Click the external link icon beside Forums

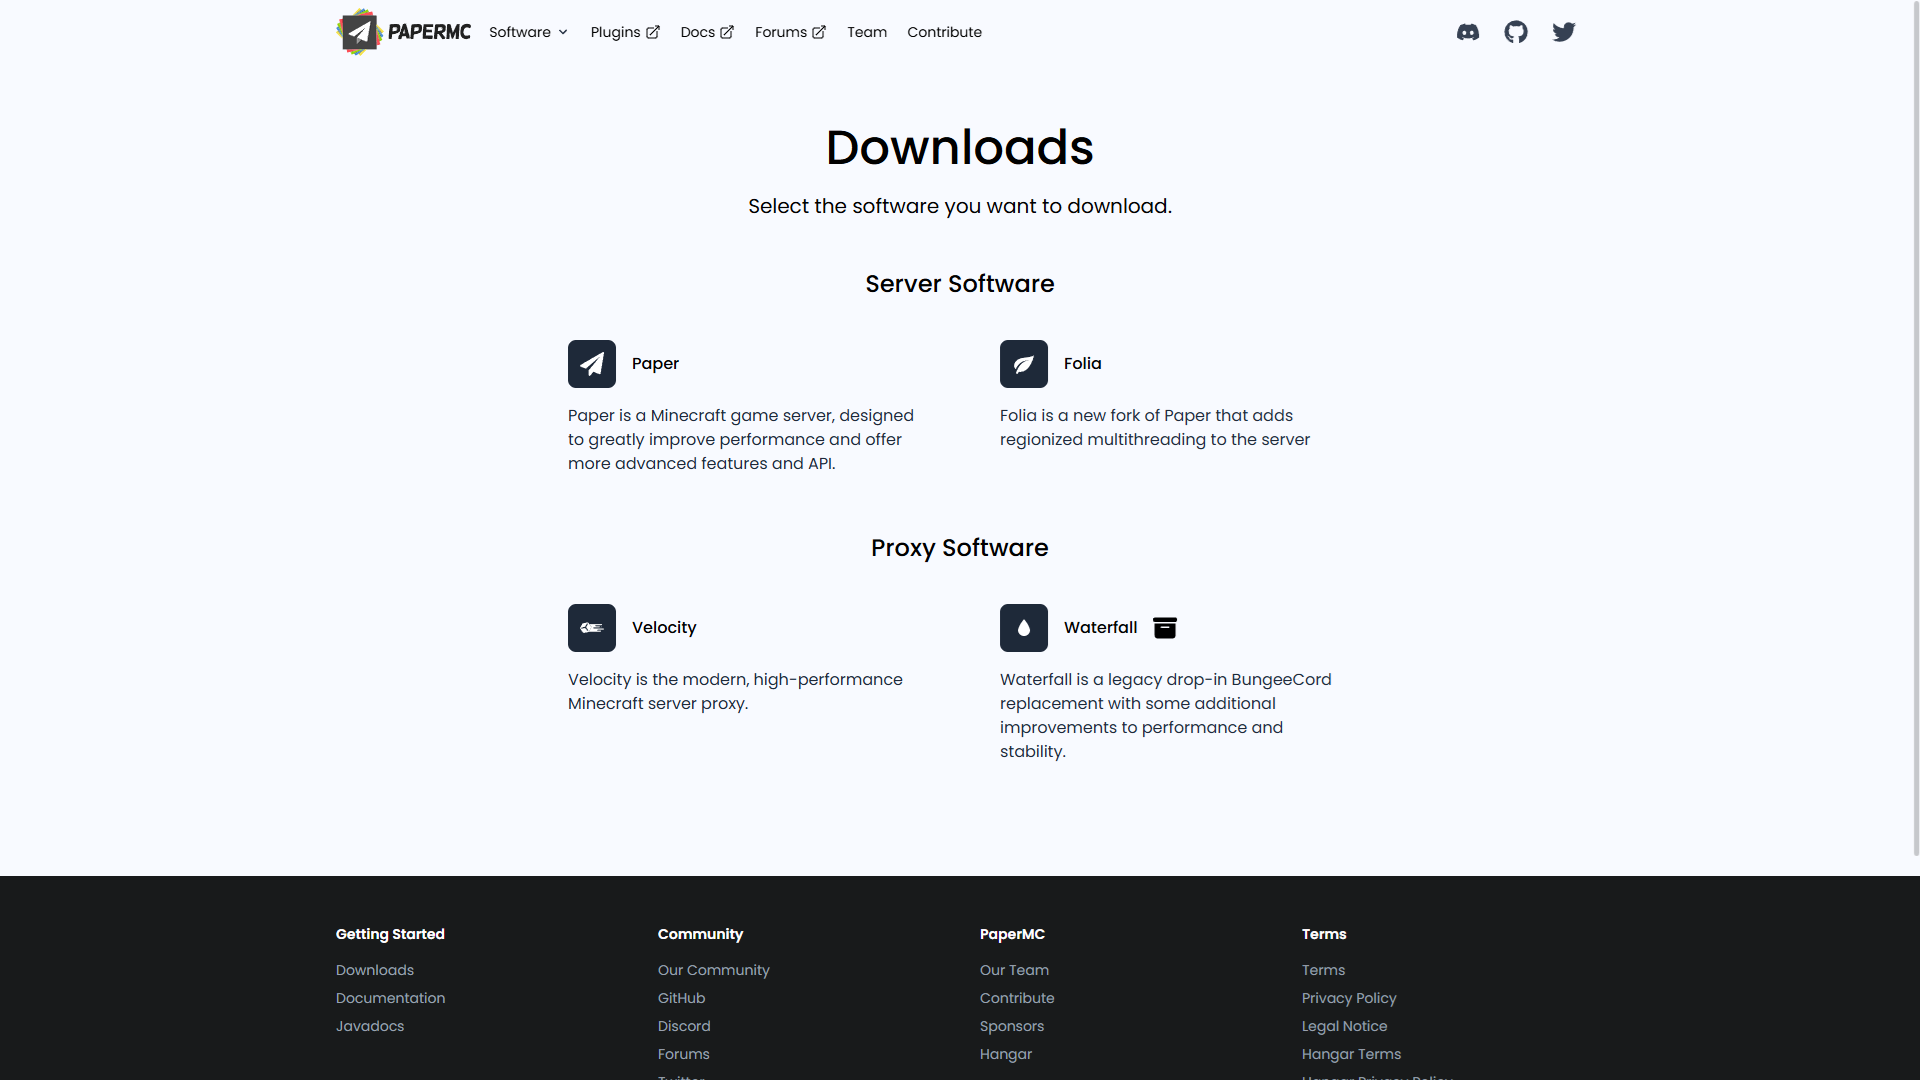click(819, 32)
